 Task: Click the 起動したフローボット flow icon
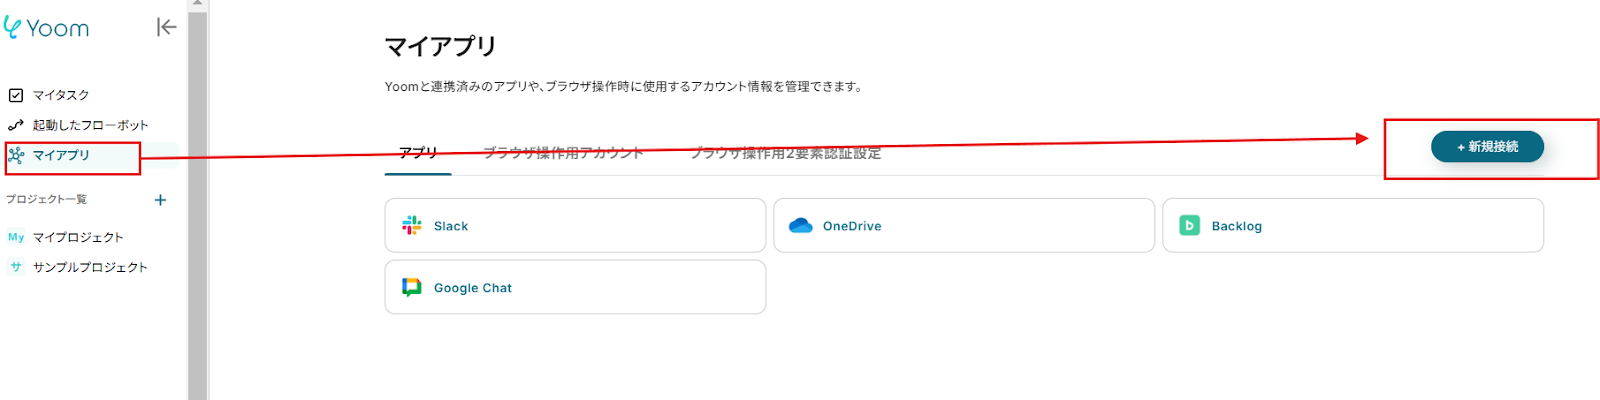(x=16, y=125)
